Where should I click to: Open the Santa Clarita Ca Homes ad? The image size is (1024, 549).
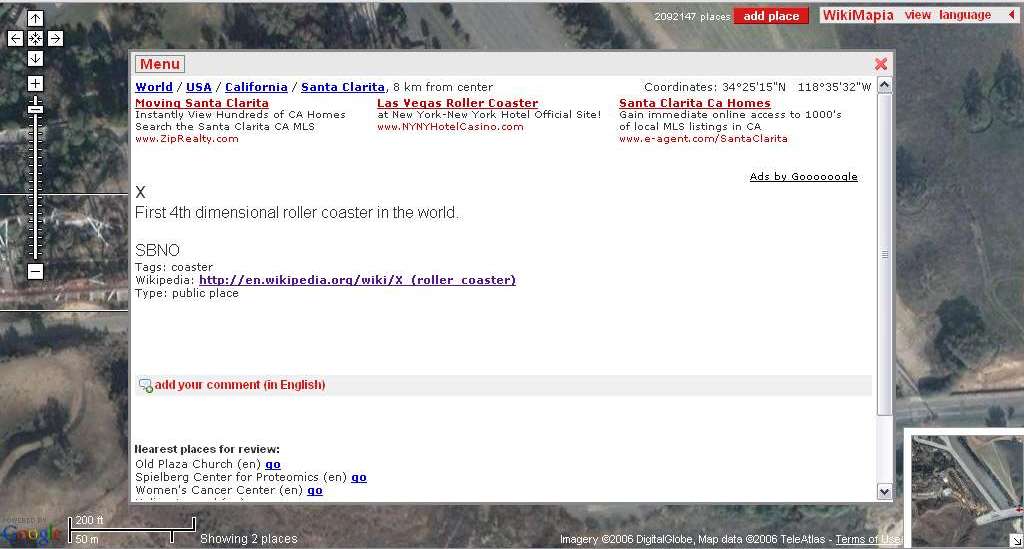pyautogui.click(x=695, y=103)
